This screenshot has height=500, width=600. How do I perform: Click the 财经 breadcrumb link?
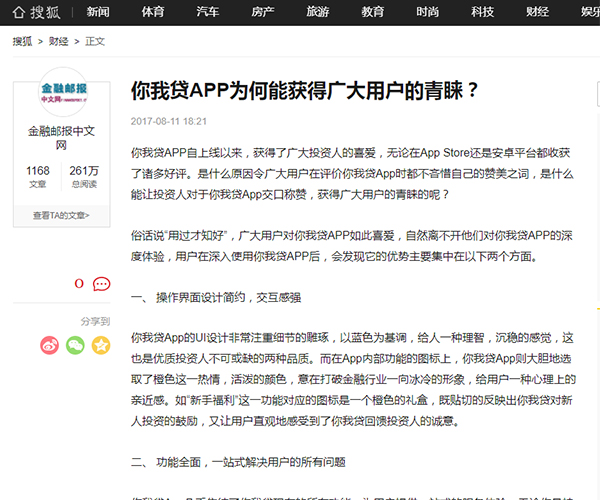pyautogui.click(x=59, y=41)
